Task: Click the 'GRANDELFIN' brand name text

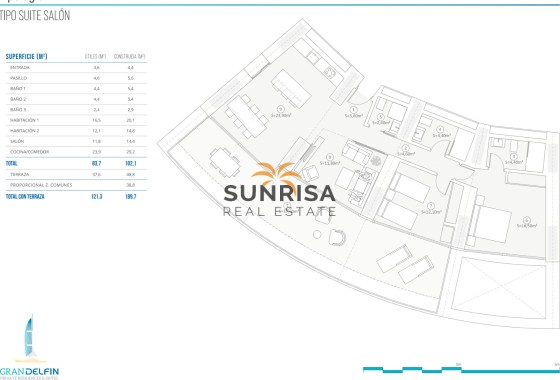Action: [x=29, y=371]
